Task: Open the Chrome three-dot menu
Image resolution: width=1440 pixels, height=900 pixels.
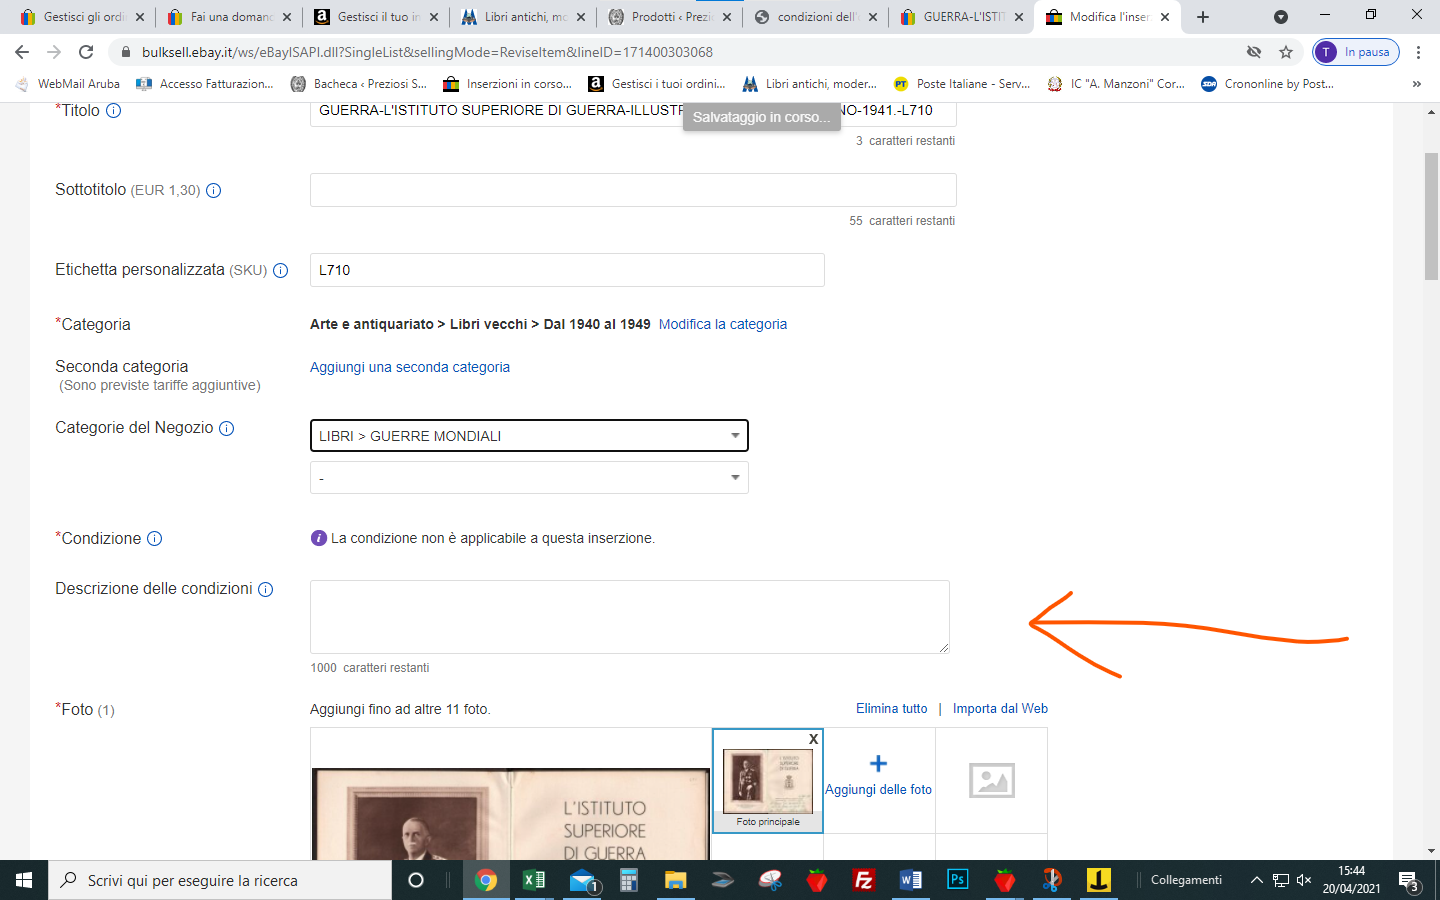Action: point(1418,52)
